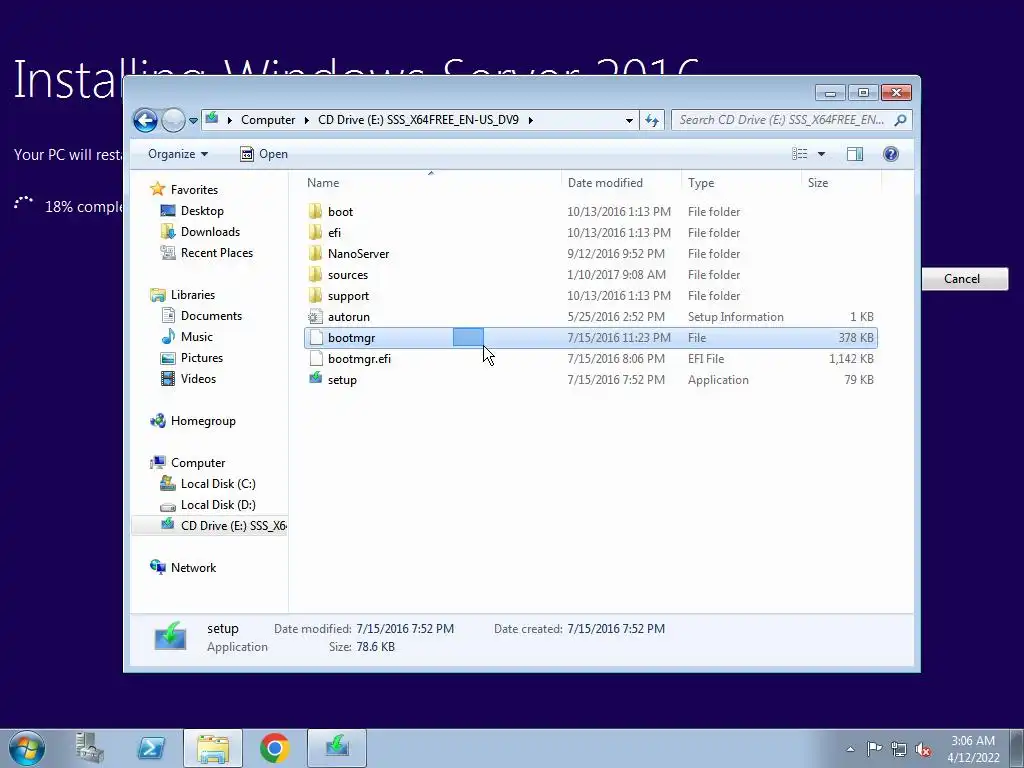This screenshot has height=768, width=1024.
Task: Launch Google Chrome from the taskbar
Action: (275, 748)
